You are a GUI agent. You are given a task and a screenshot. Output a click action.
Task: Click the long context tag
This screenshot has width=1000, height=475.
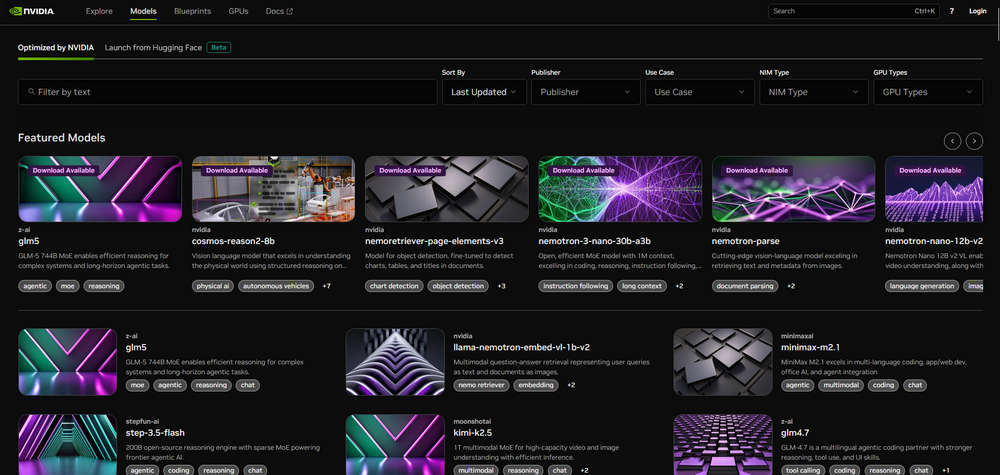[642, 286]
